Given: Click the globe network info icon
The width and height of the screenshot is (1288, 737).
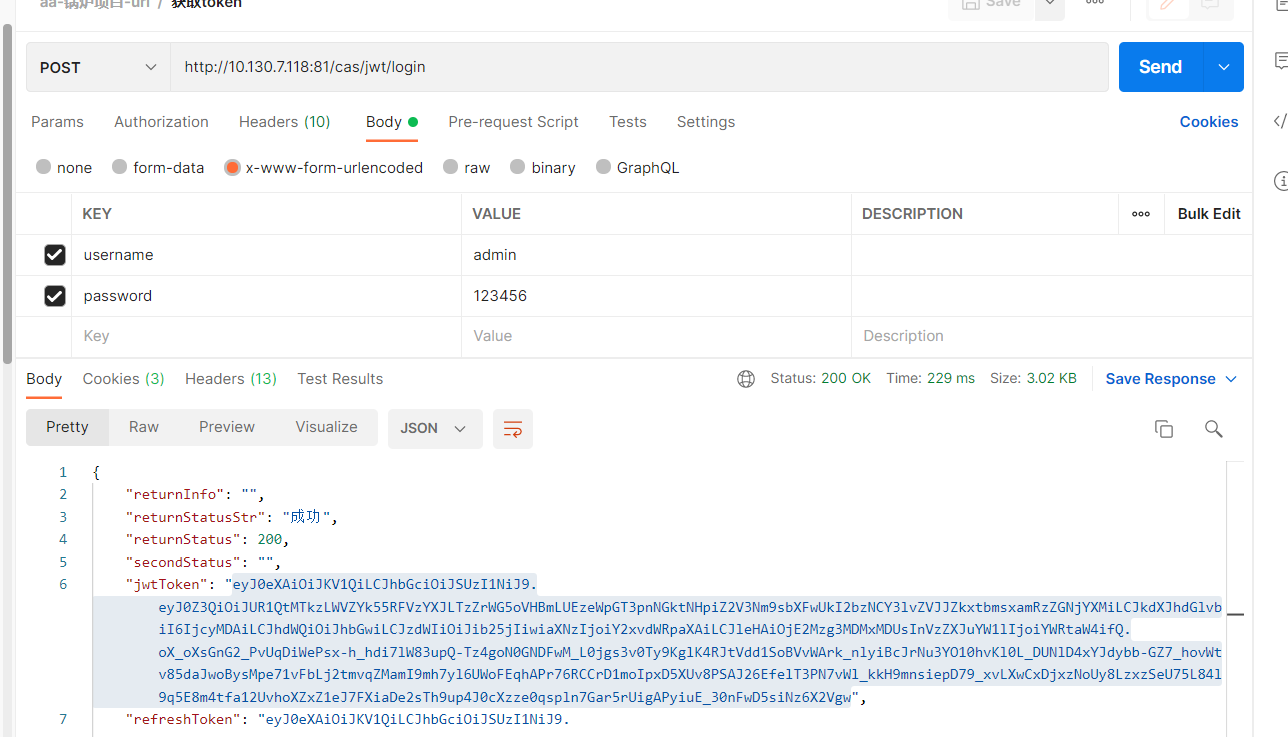Looking at the screenshot, I should point(745,379).
